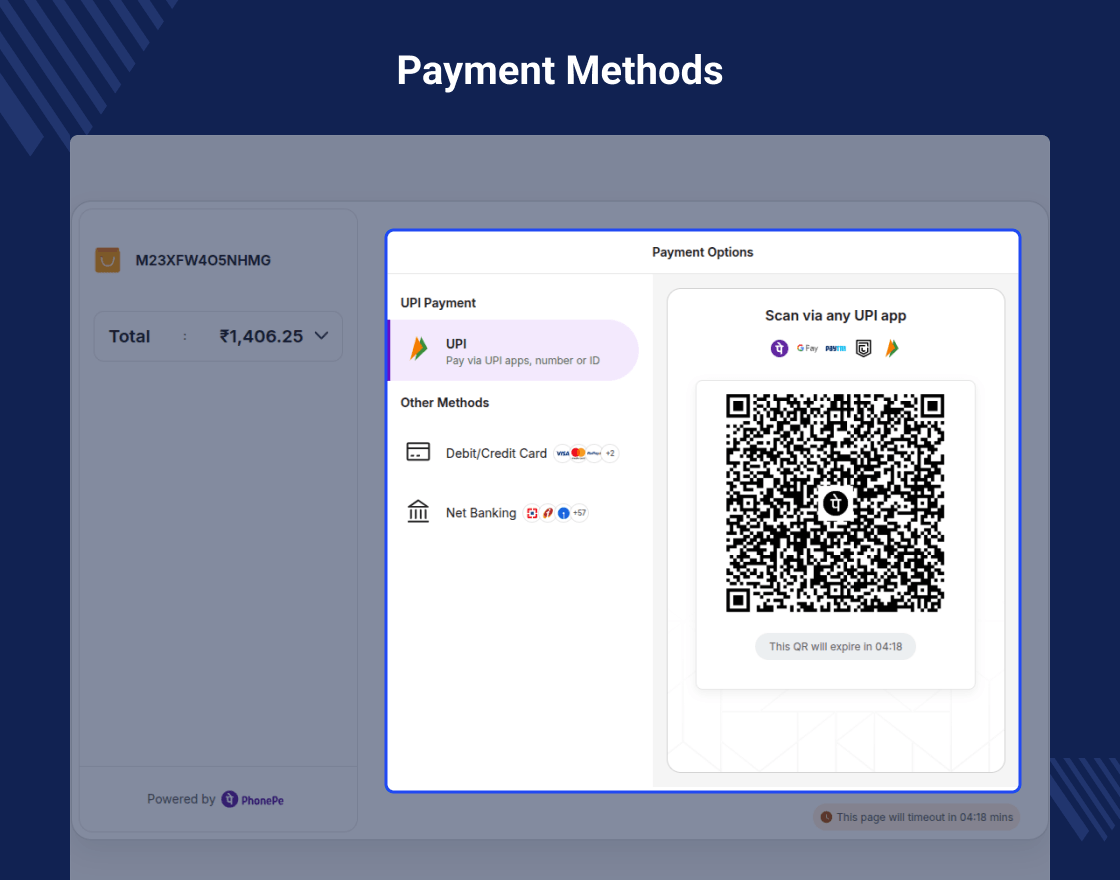
Task: Click the UPI logo in UPI option
Action: coord(419,349)
